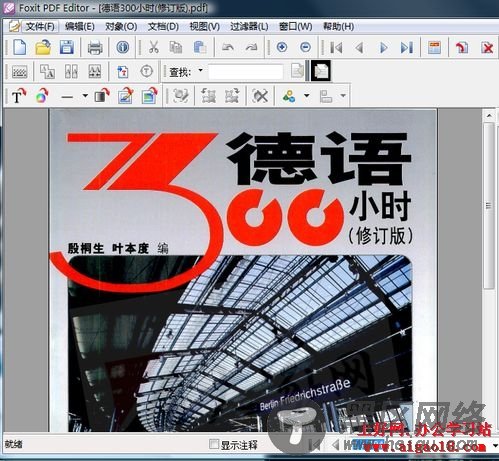Expand the align objects dropdown arrow

click(343, 96)
